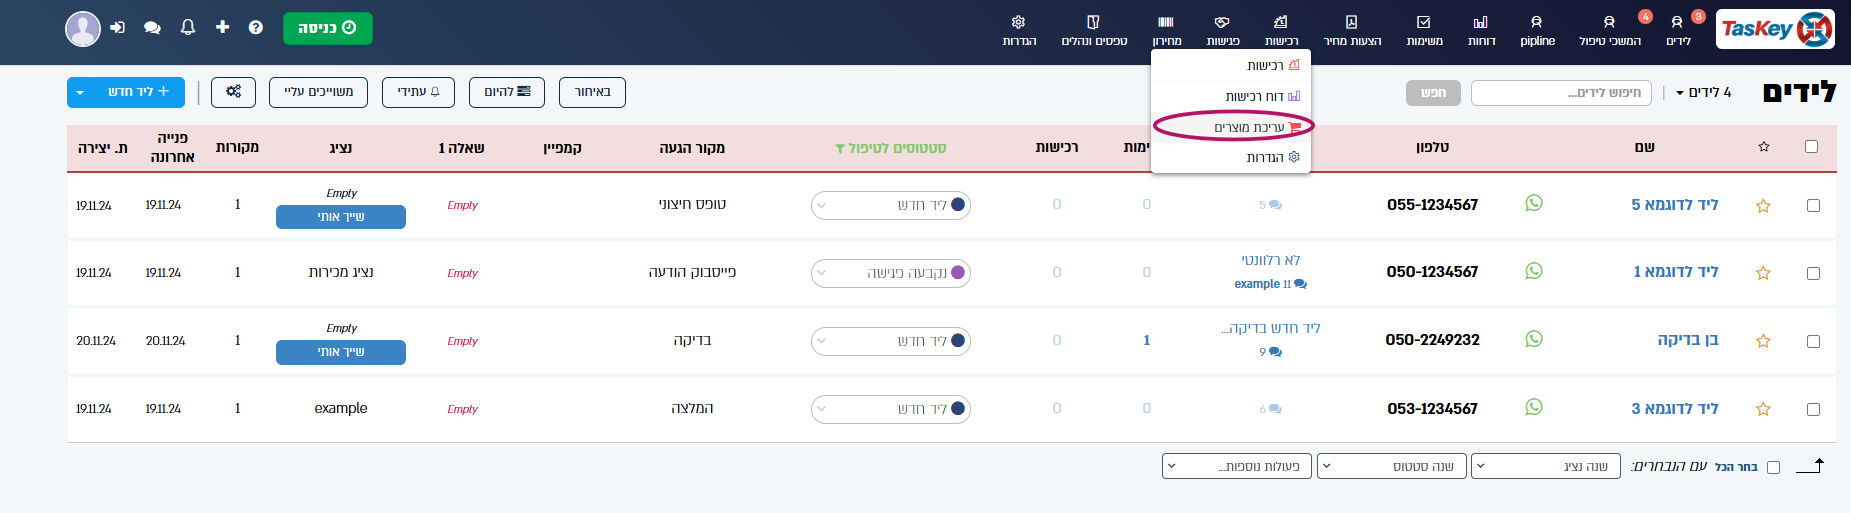Open the 5 comments of ליד לדוגמא 5

click(1270, 205)
